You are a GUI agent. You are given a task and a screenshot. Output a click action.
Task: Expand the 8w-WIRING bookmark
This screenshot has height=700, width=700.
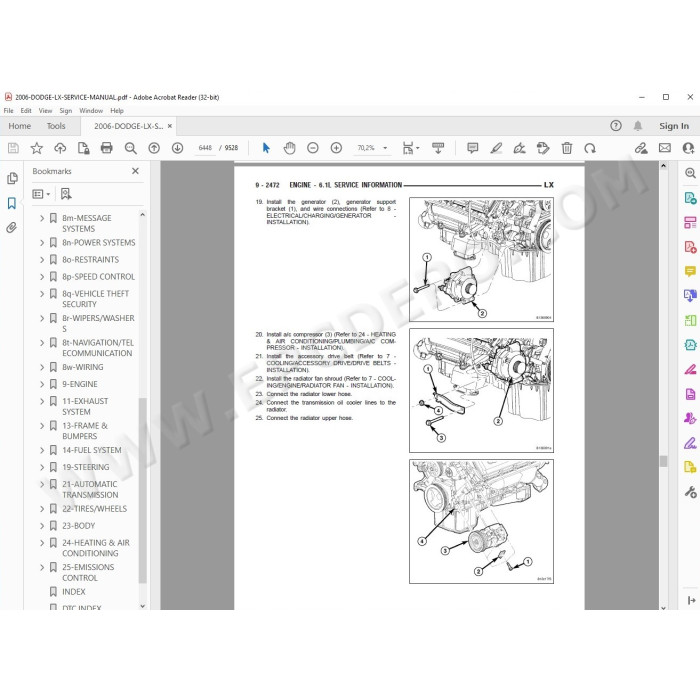(42, 367)
